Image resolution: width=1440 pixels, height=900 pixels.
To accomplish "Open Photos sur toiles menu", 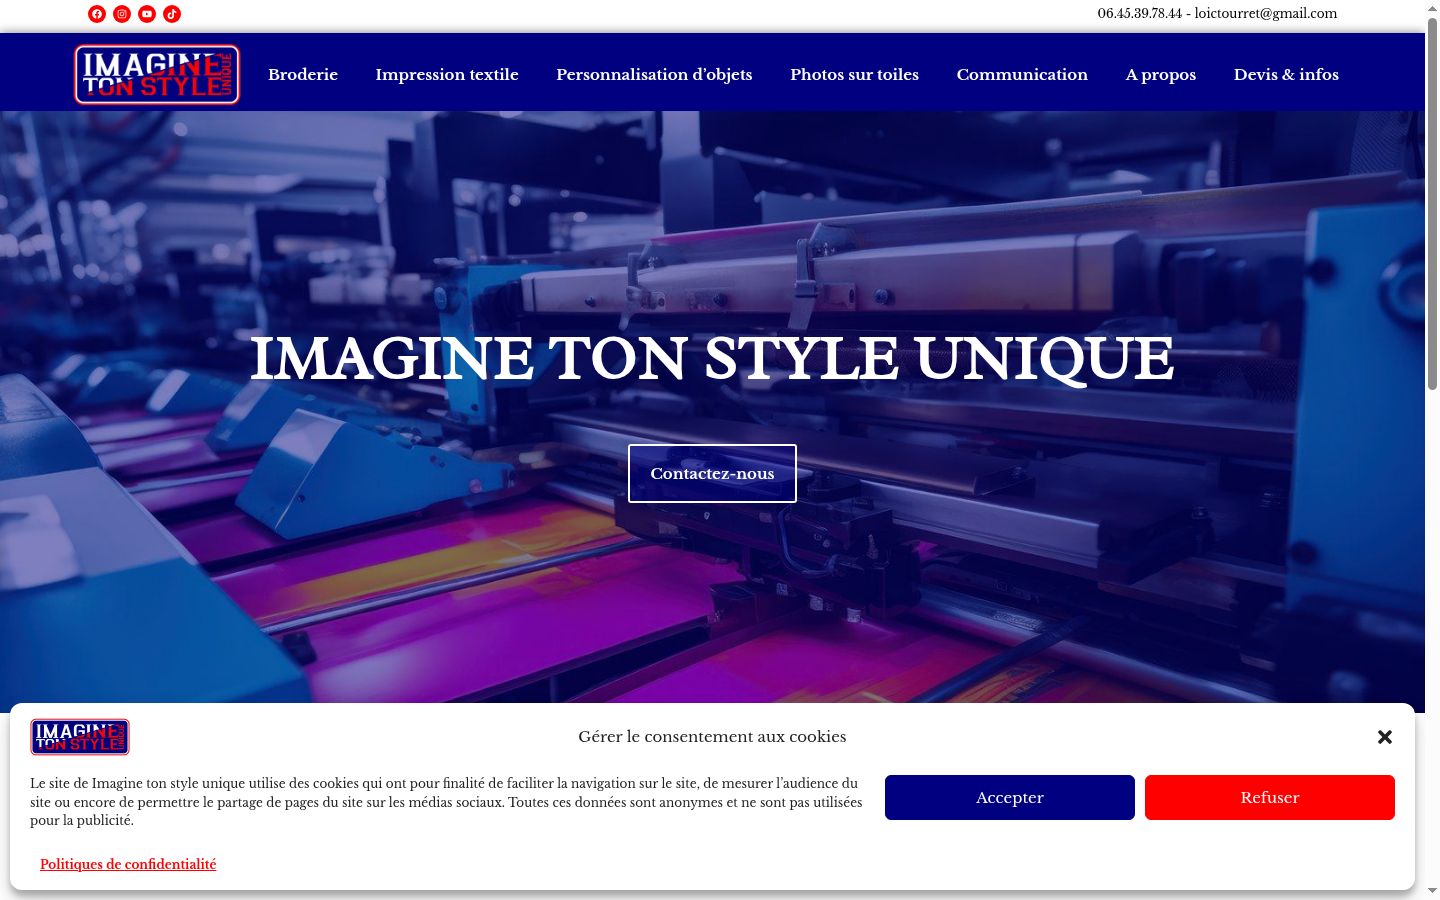I will click(854, 74).
